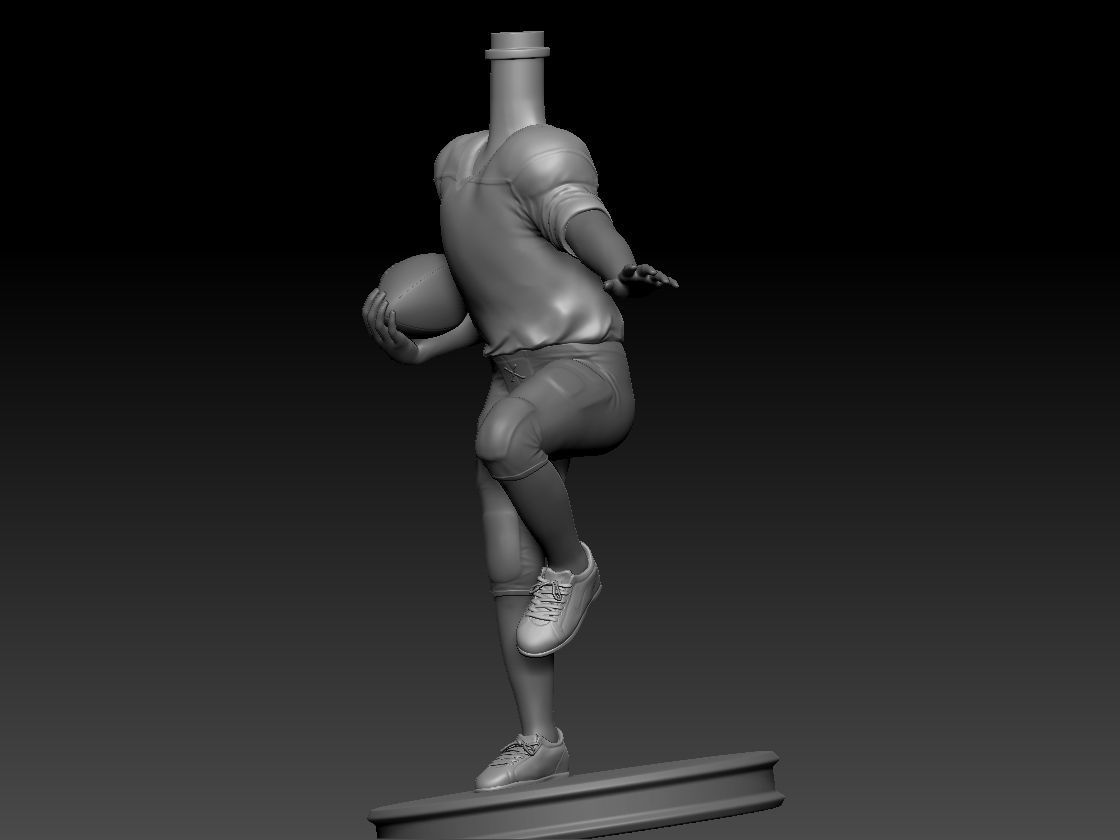
Task: Click the raised knee pad
Action: click(x=504, y=431)
